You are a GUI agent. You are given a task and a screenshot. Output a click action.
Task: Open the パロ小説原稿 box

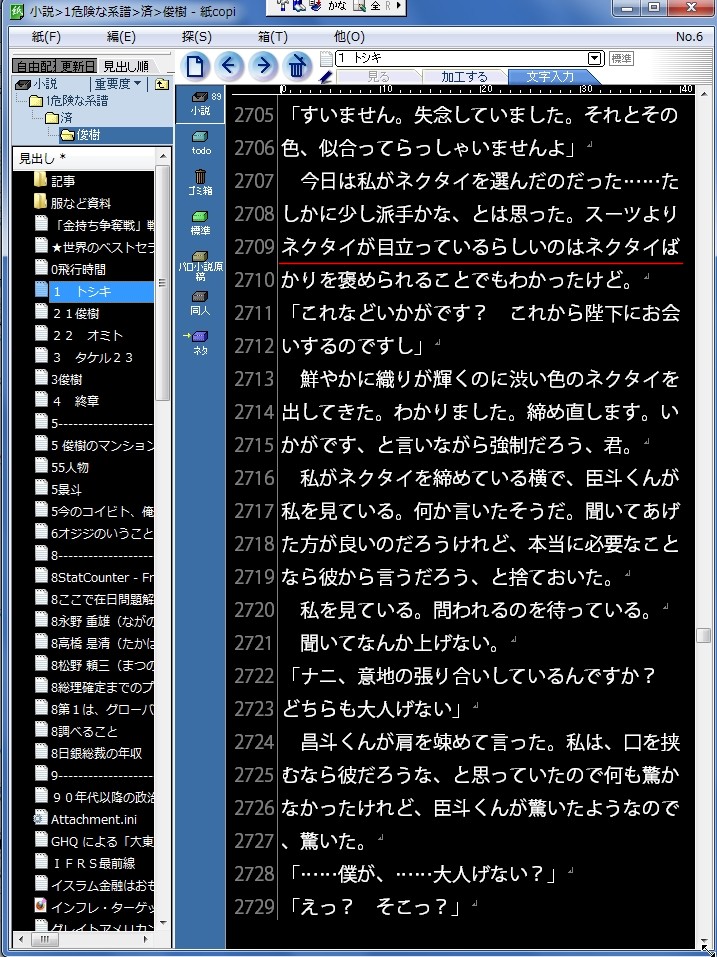pos(200,266)
